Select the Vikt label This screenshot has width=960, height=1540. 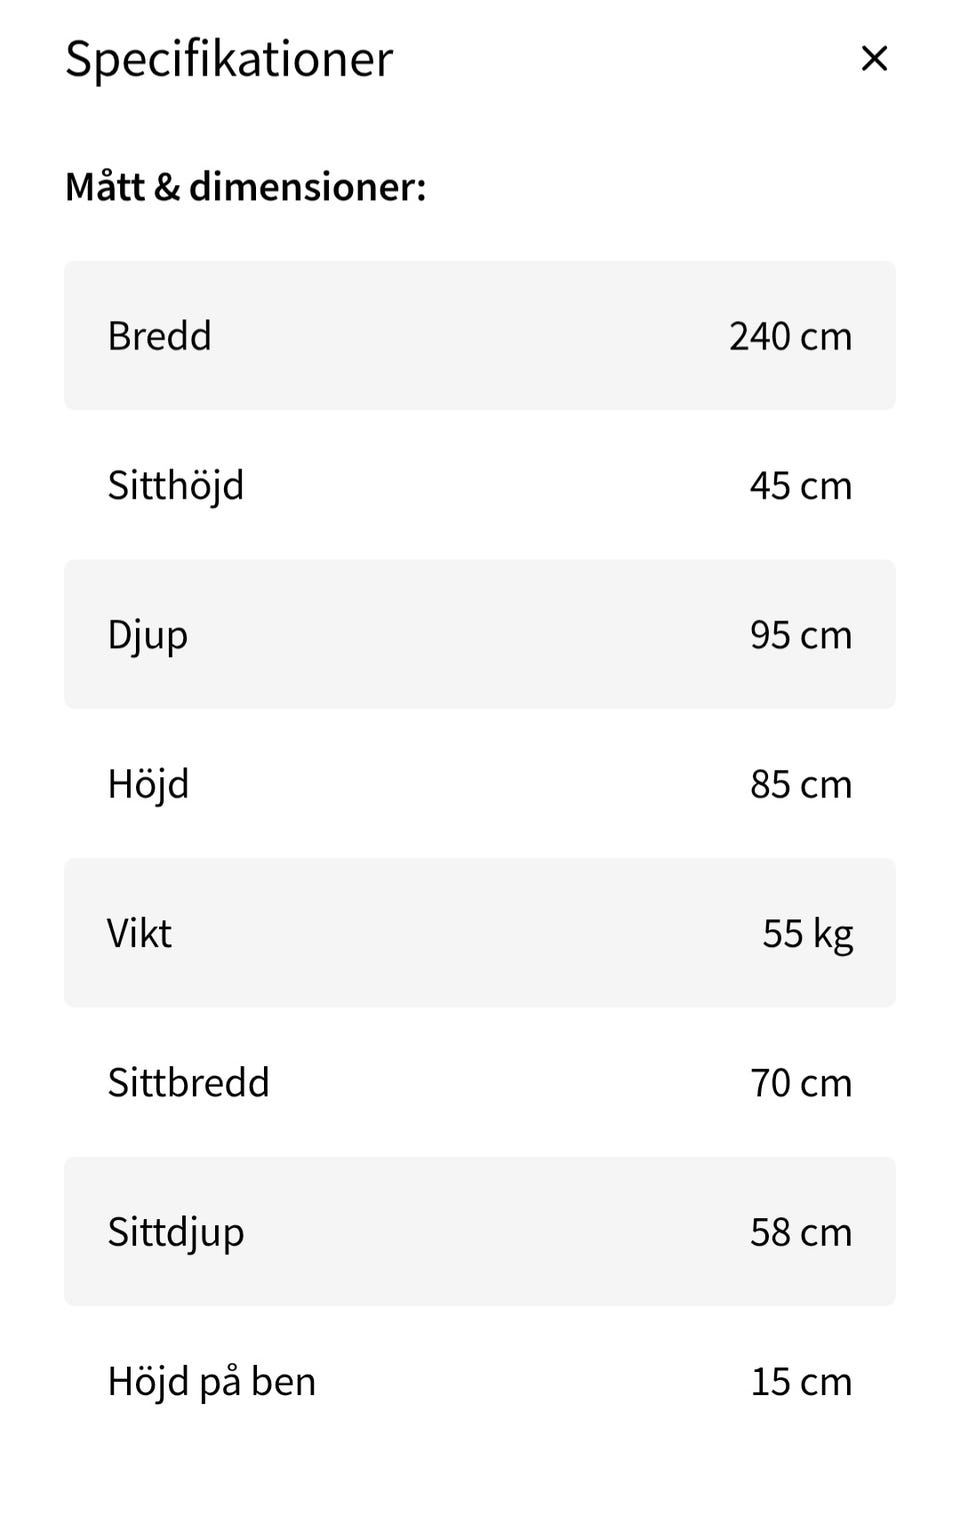[140, 933]
